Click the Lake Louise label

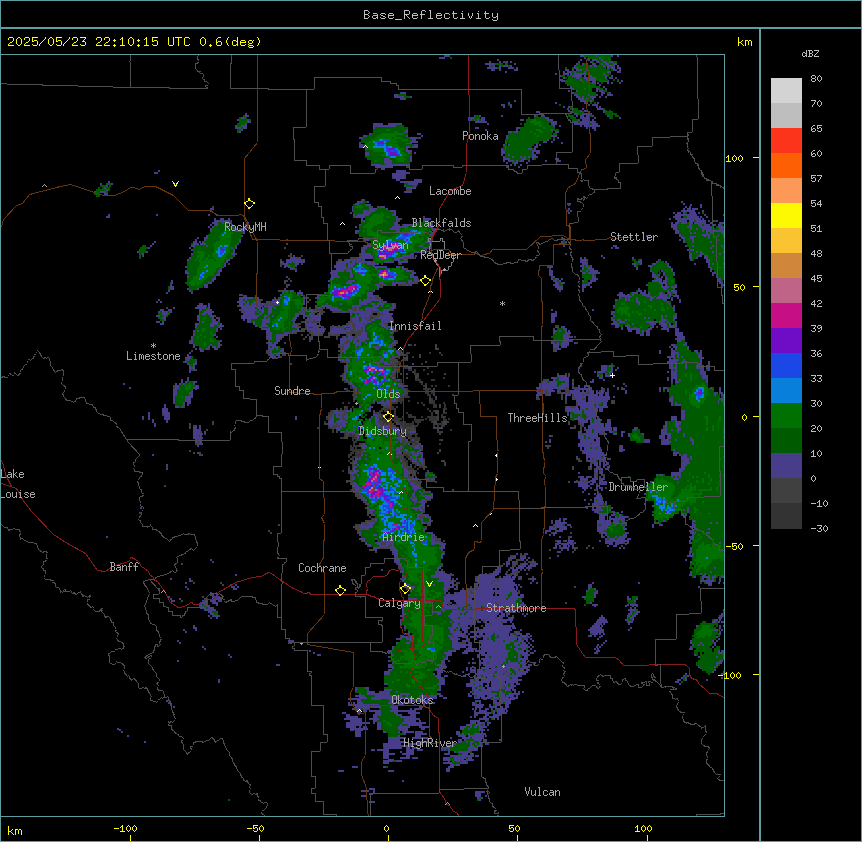coord(18,484)
